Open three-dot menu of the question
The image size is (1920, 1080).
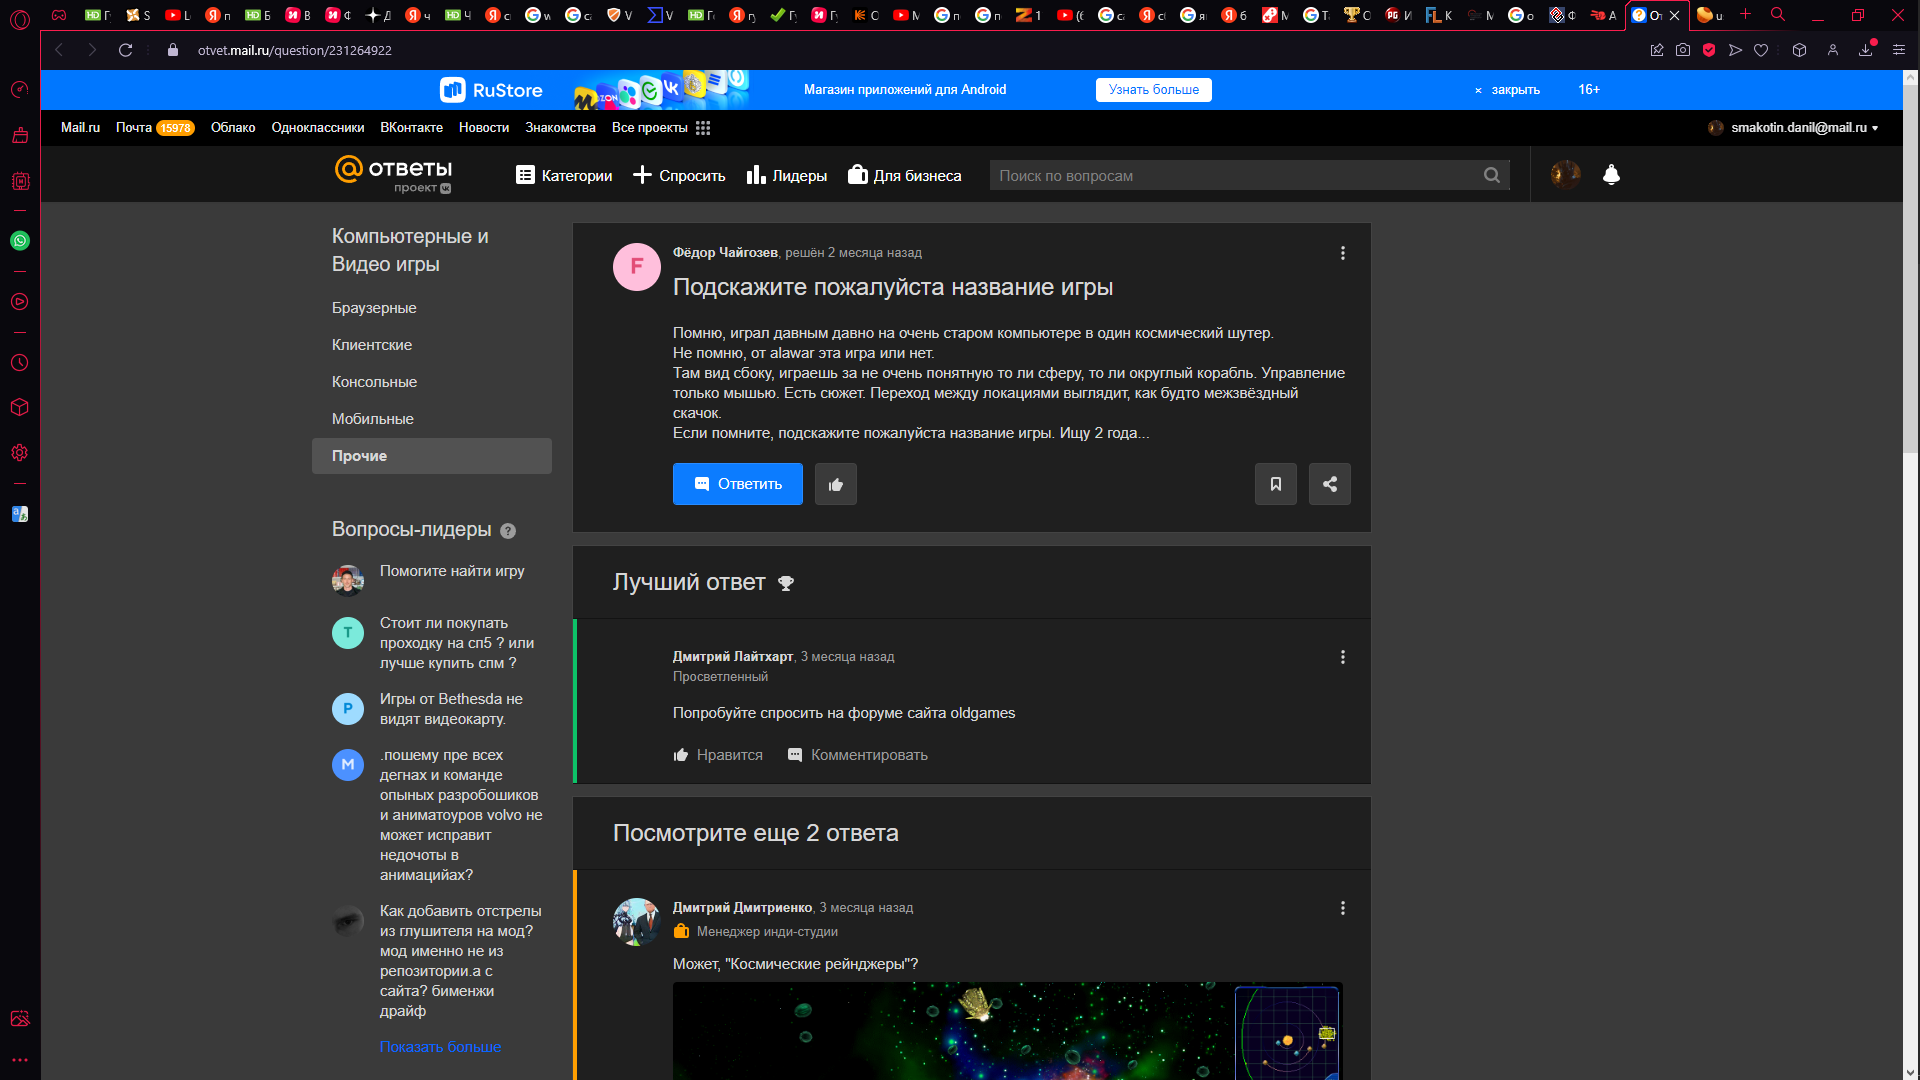tap(1342, 253)
